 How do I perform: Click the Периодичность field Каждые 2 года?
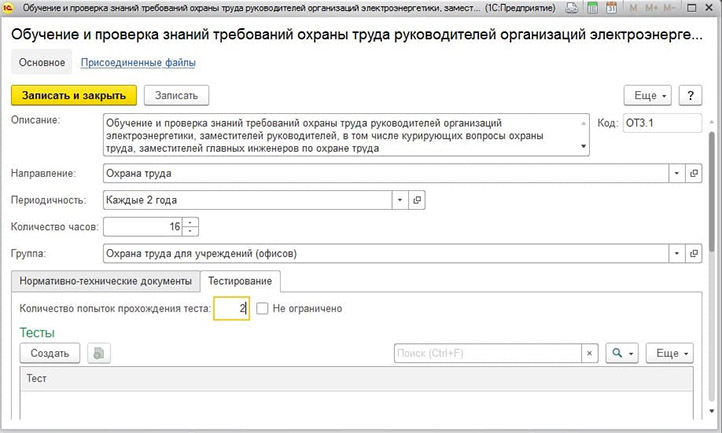tap(248, 200)
